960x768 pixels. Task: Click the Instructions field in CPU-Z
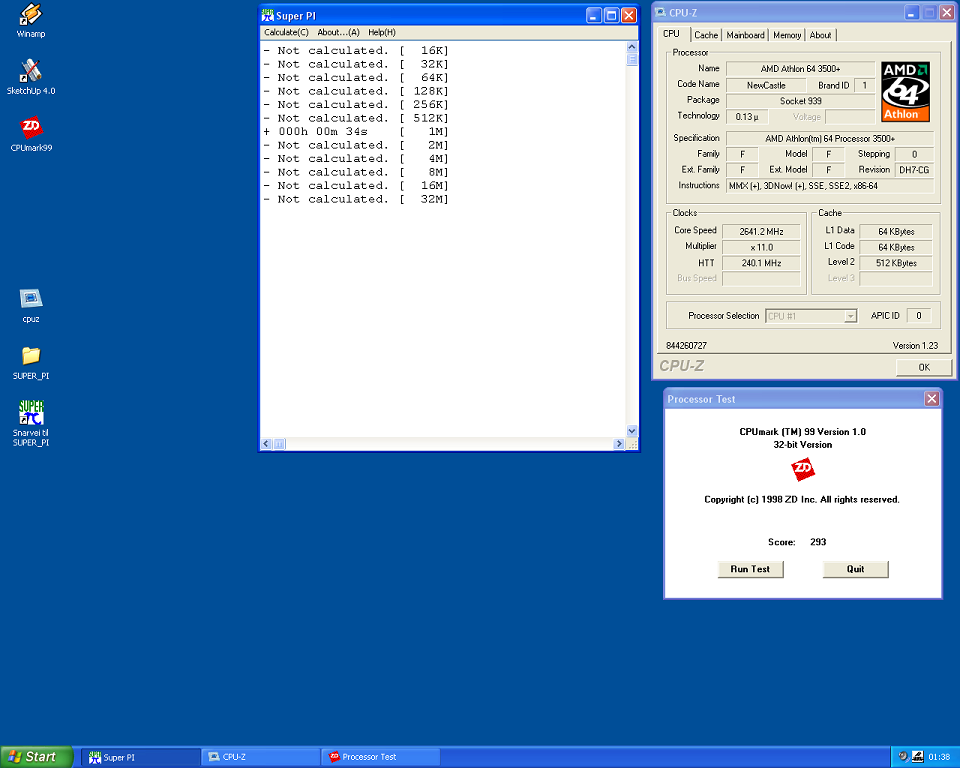830,186
